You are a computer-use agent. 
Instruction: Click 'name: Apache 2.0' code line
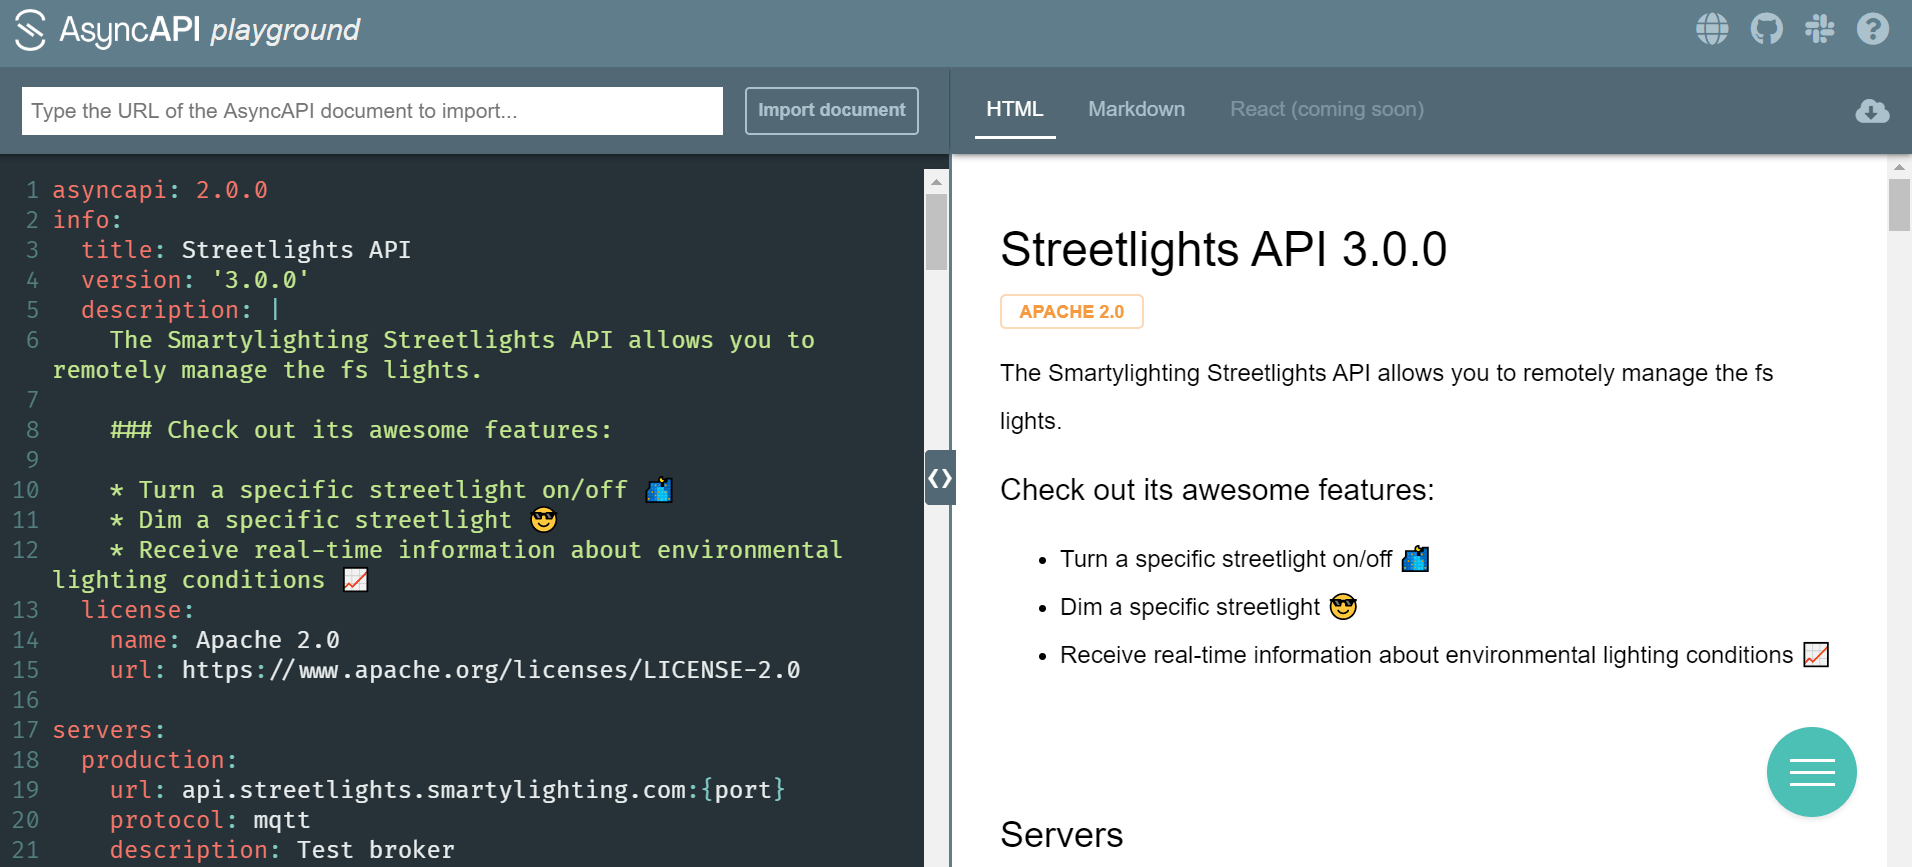pos(225,640)
